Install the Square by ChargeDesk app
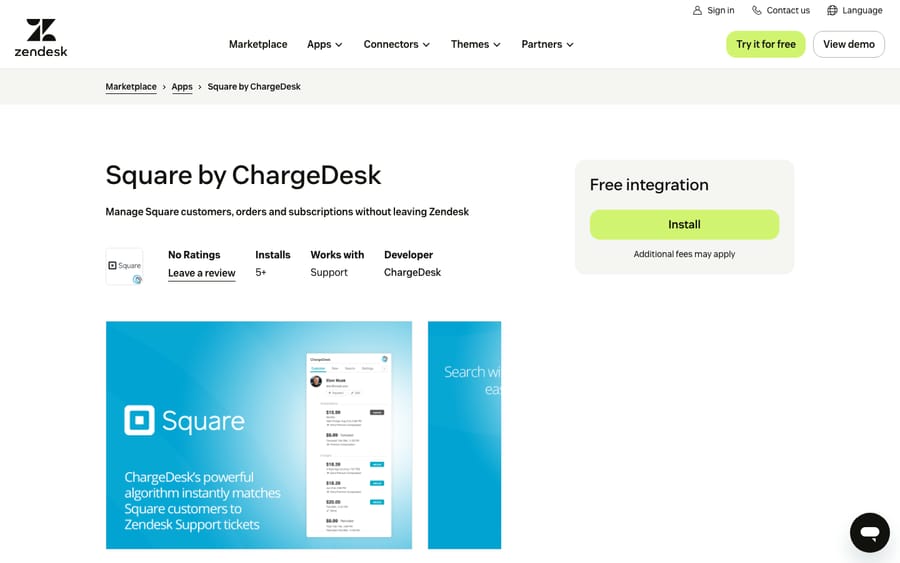 tap(684, 224)
